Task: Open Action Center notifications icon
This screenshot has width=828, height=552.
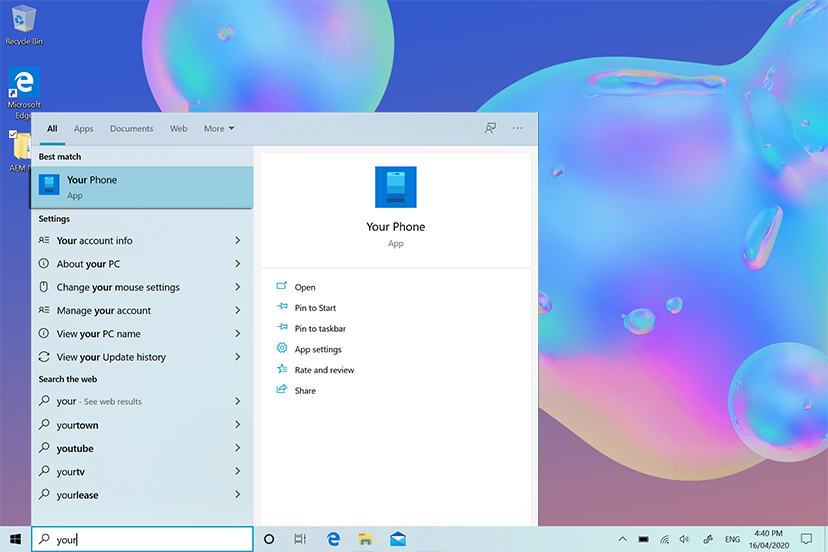Action: (806, 539)
